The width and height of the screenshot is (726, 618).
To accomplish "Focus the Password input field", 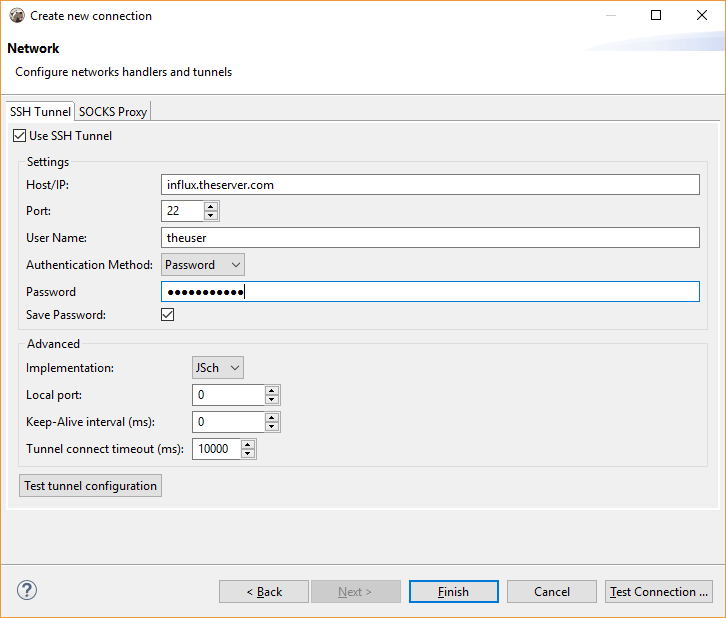I will [x=430, y=292].
